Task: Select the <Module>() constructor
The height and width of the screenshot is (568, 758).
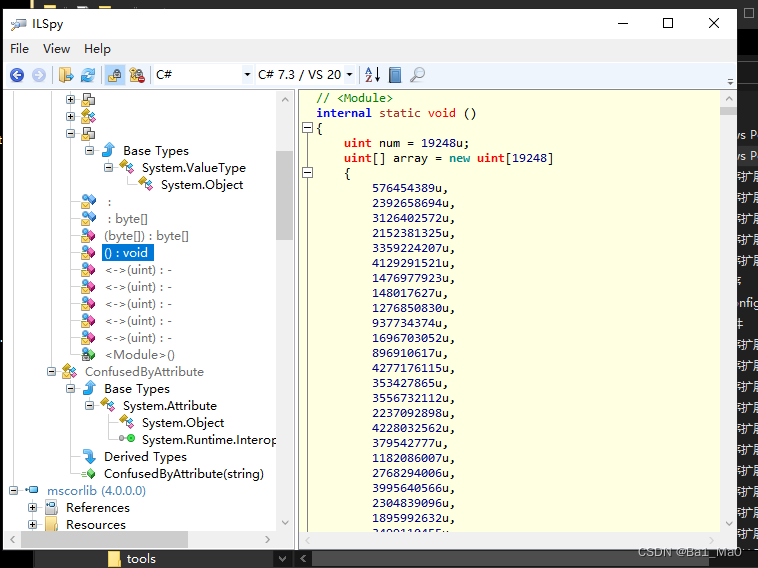Action: tap(140, 355)
